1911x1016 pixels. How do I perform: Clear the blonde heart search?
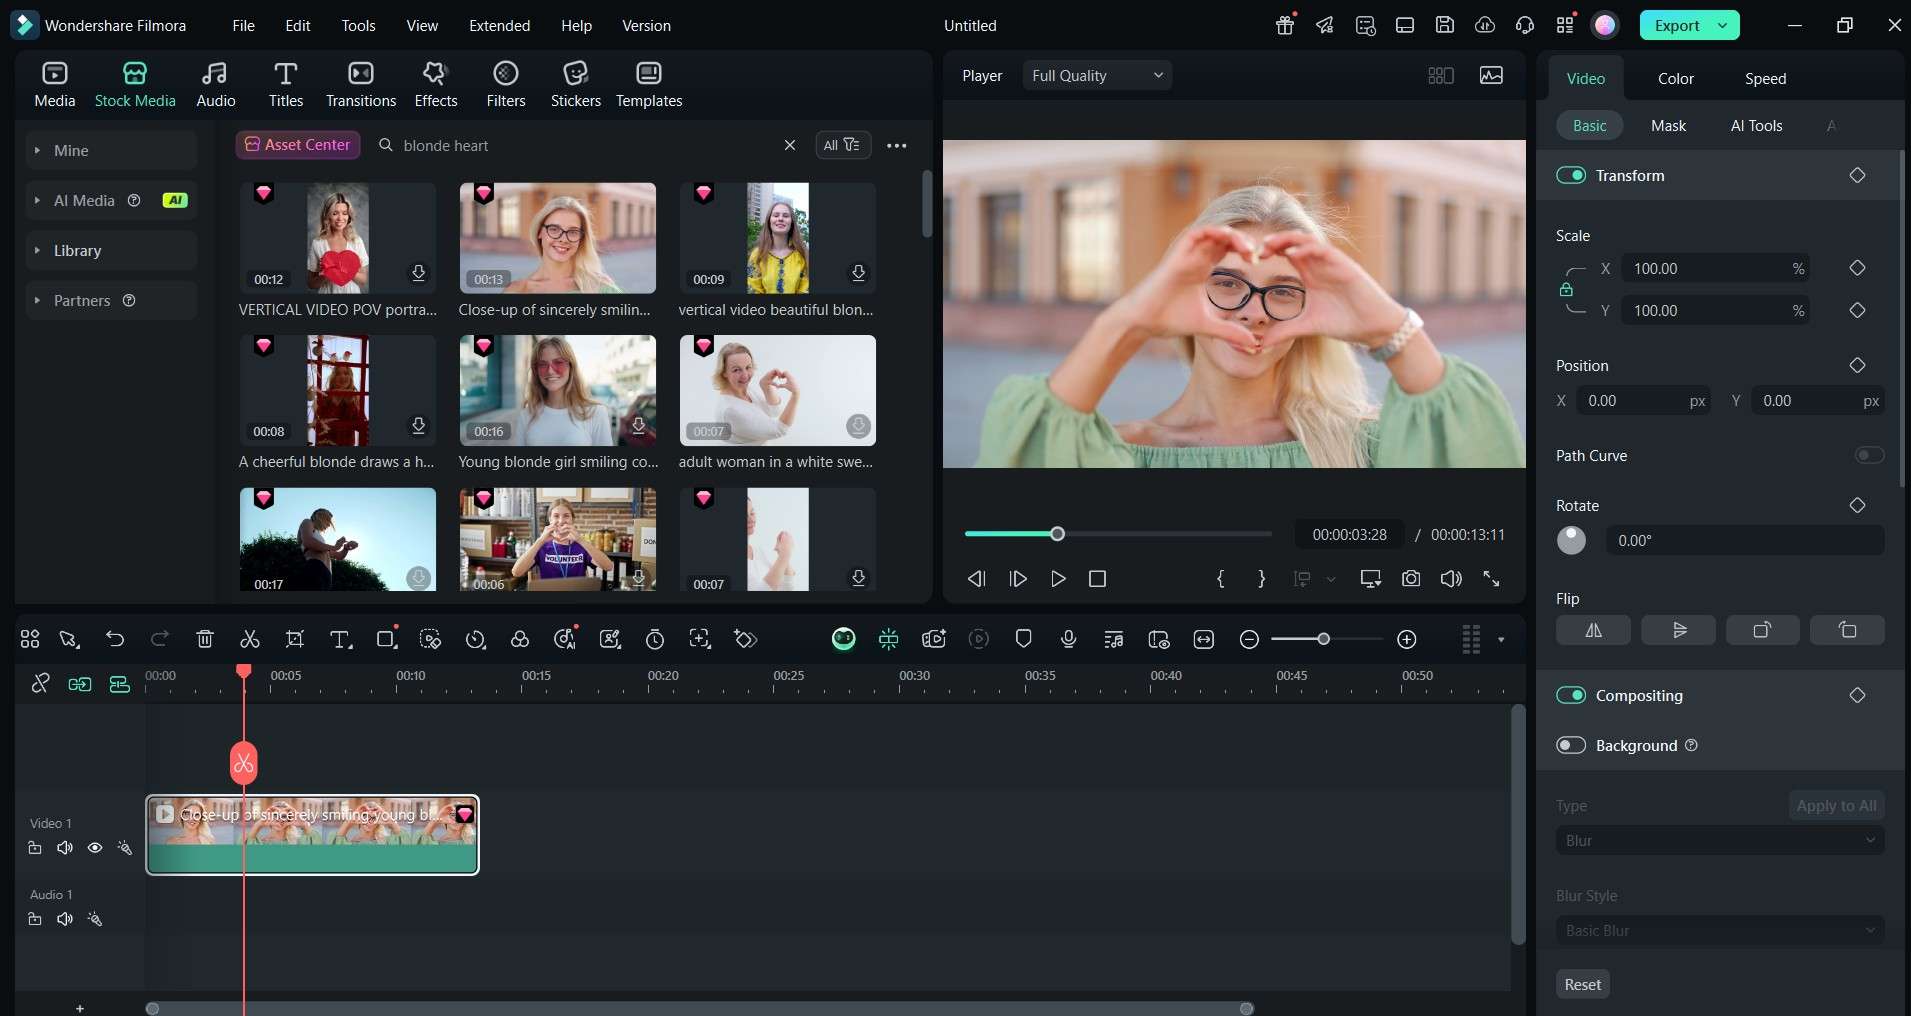pos(789,145)
